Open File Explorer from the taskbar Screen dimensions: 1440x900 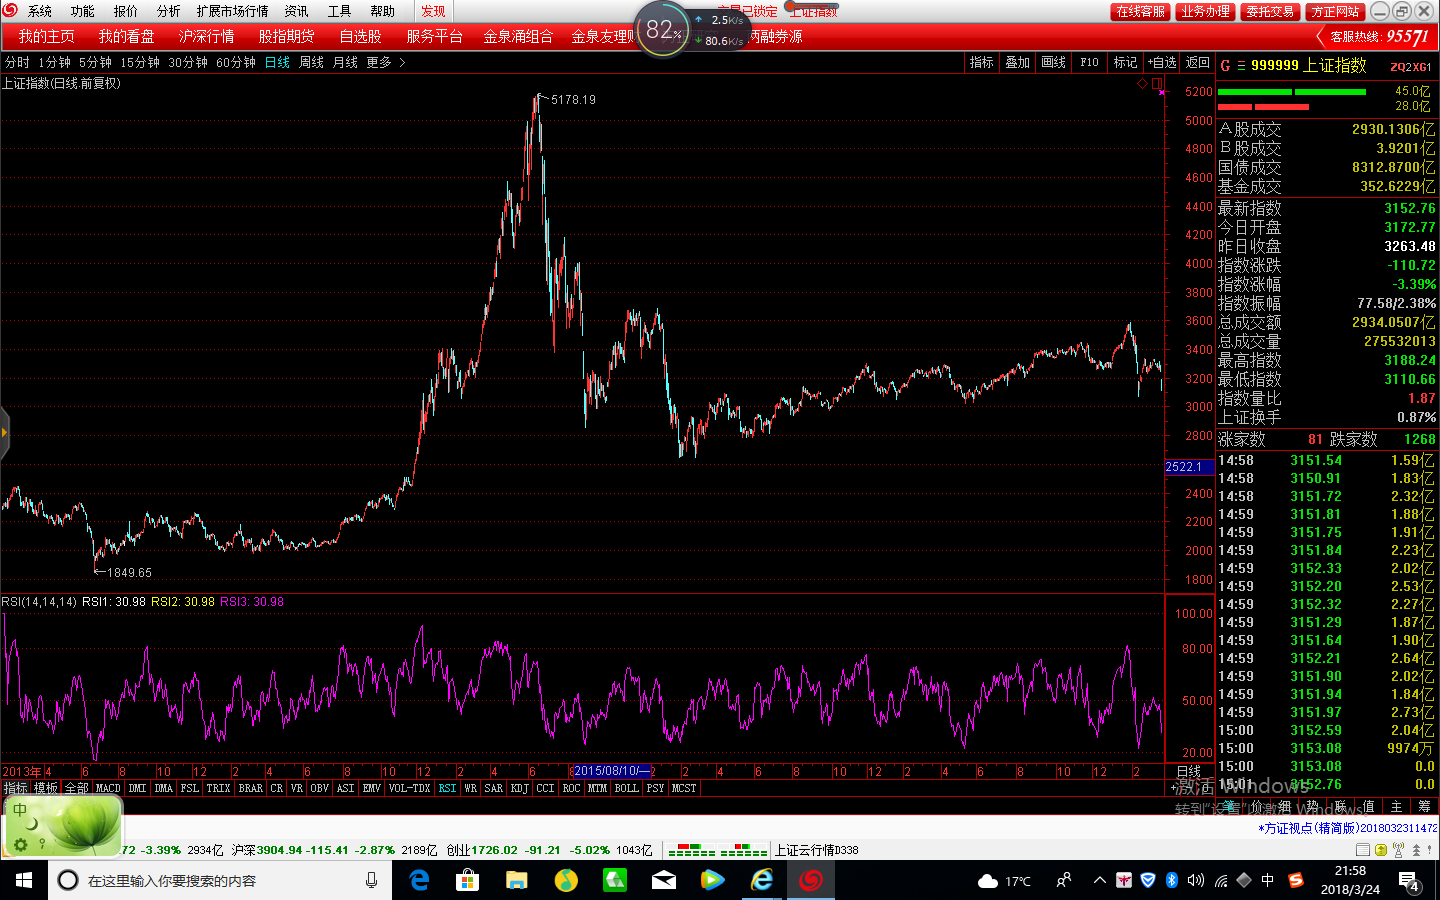[516, 880]
